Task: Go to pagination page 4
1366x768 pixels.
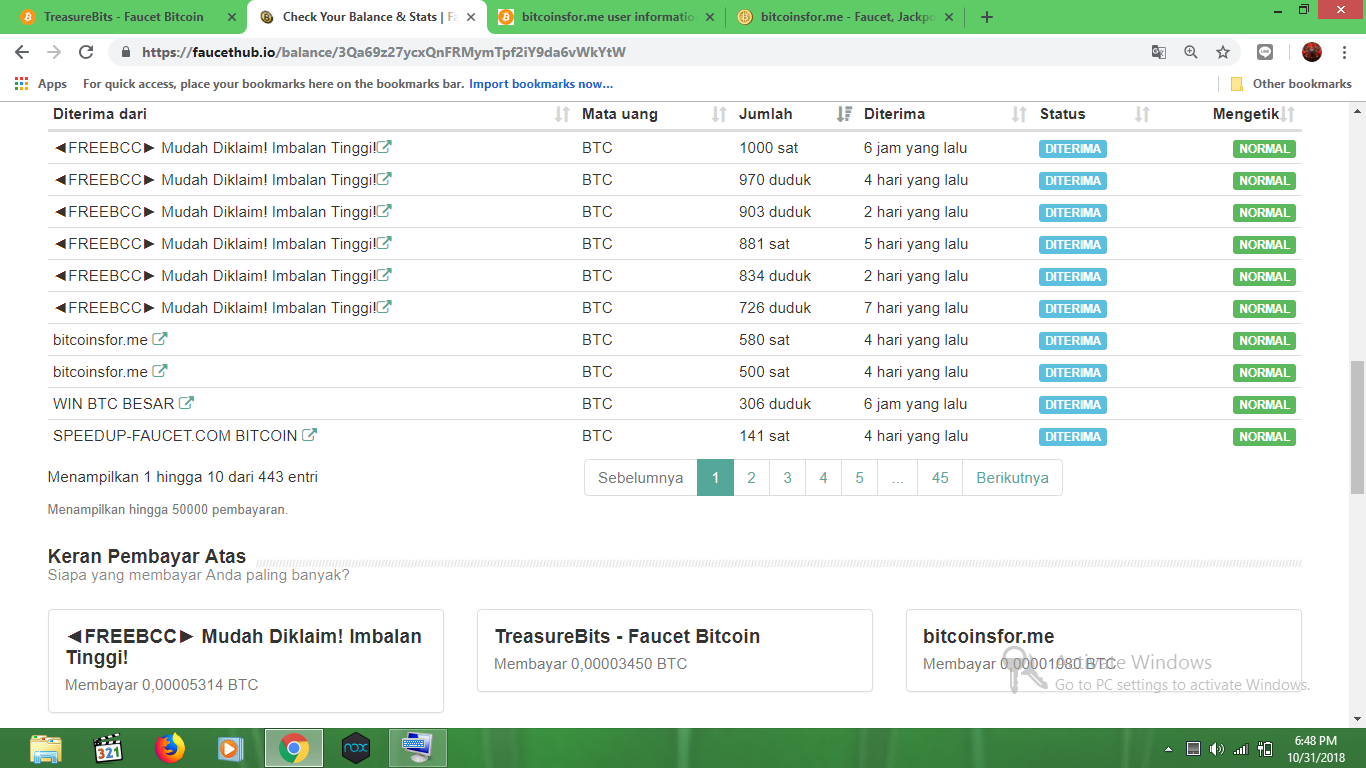Action: click(823, 477)
